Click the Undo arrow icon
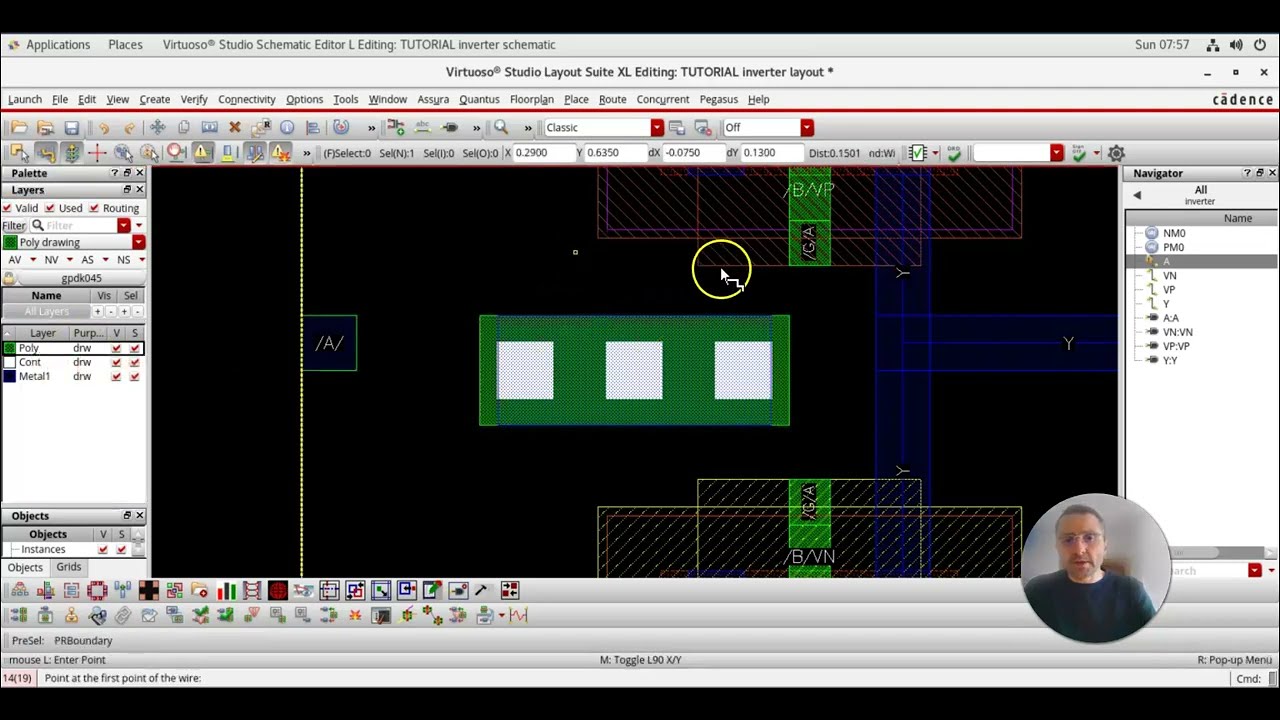 click(103, 128)
